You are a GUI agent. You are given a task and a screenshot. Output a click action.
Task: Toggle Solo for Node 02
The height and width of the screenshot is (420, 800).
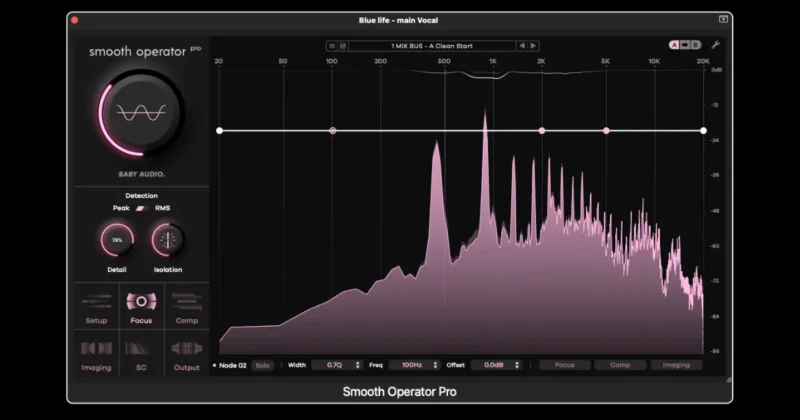click(x=263, y=365)
